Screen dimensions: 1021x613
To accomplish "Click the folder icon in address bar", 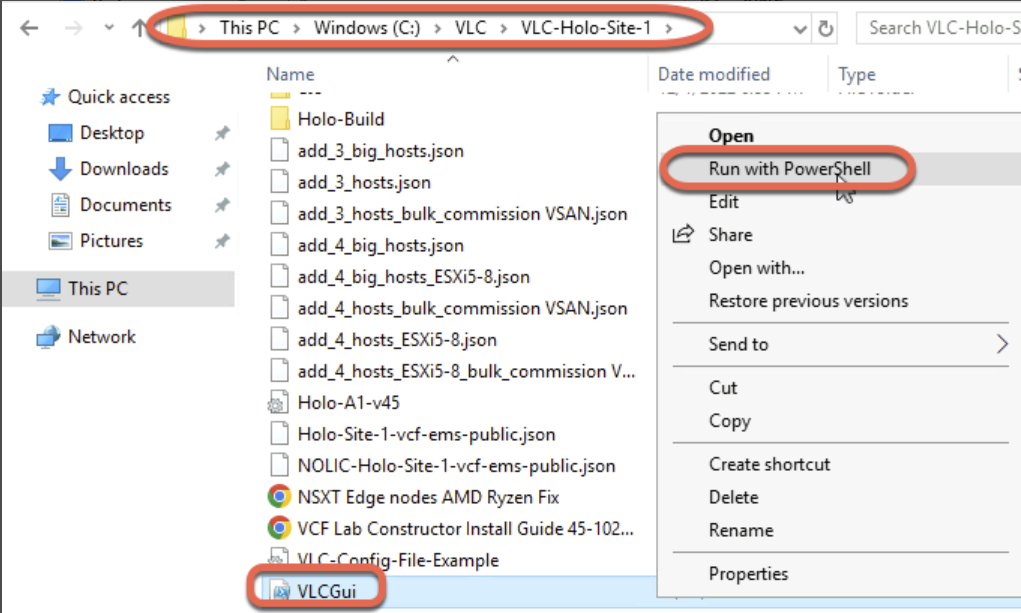I will (176, 28).
